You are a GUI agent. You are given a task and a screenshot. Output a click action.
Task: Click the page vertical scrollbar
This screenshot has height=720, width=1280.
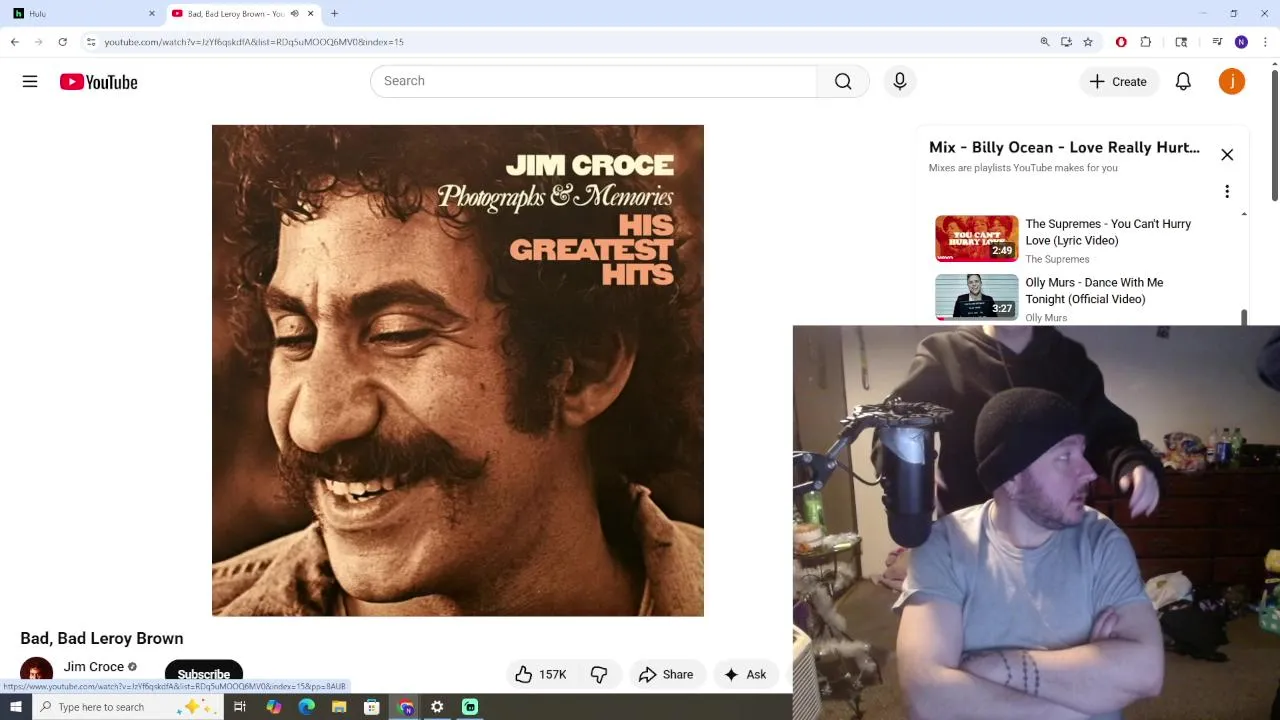point(1275,135)
